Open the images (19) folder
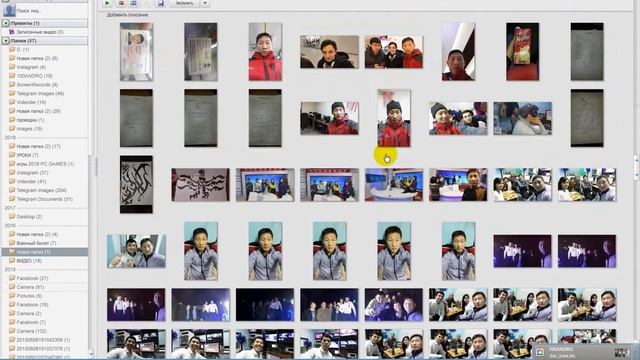Screen dimensions: 640x360 pos(29,129)
